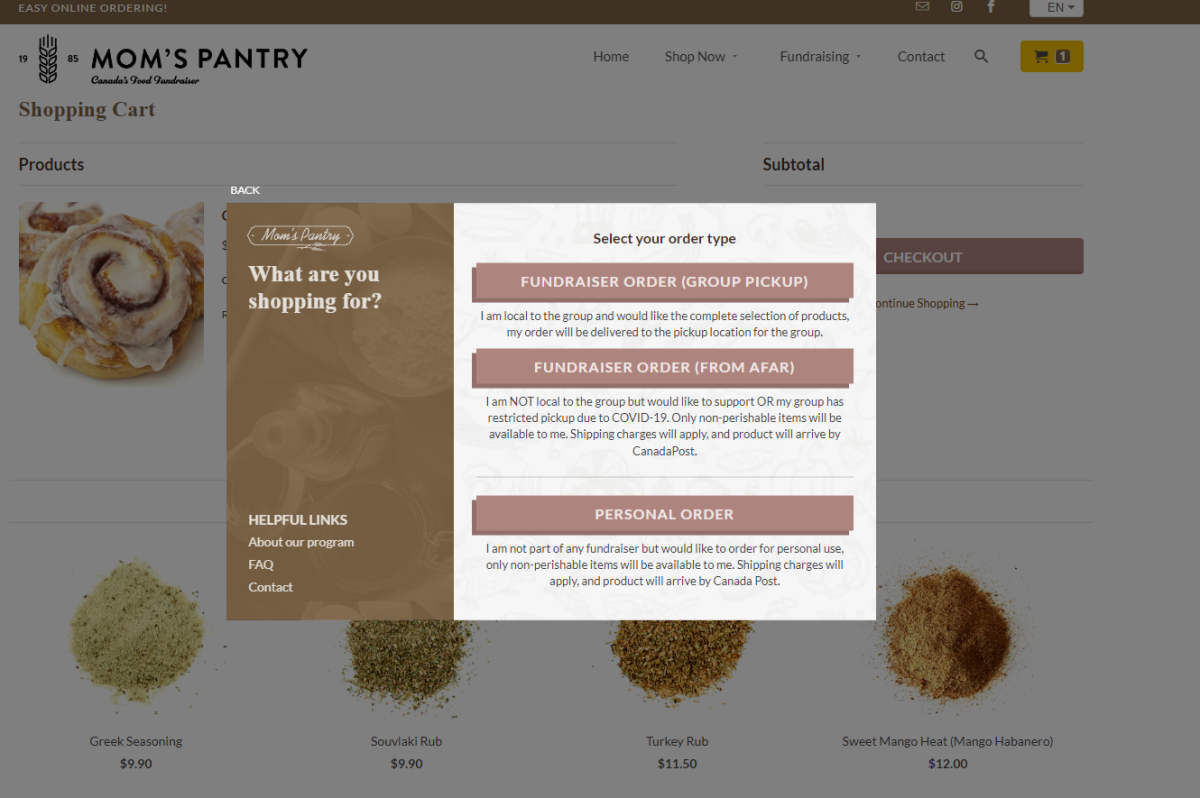Expand the Shop Now menu
The width and height of the screenshot is (1200, 798).
click(700, 57)
